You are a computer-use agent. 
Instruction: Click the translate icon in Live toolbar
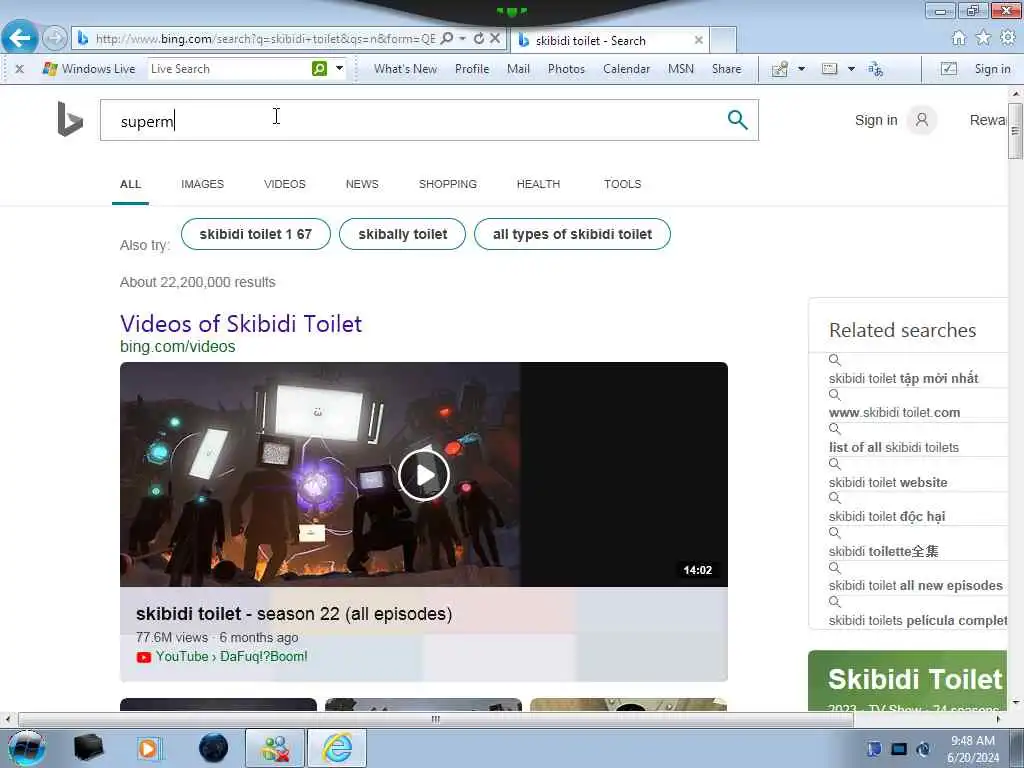(x=875, y=69)
